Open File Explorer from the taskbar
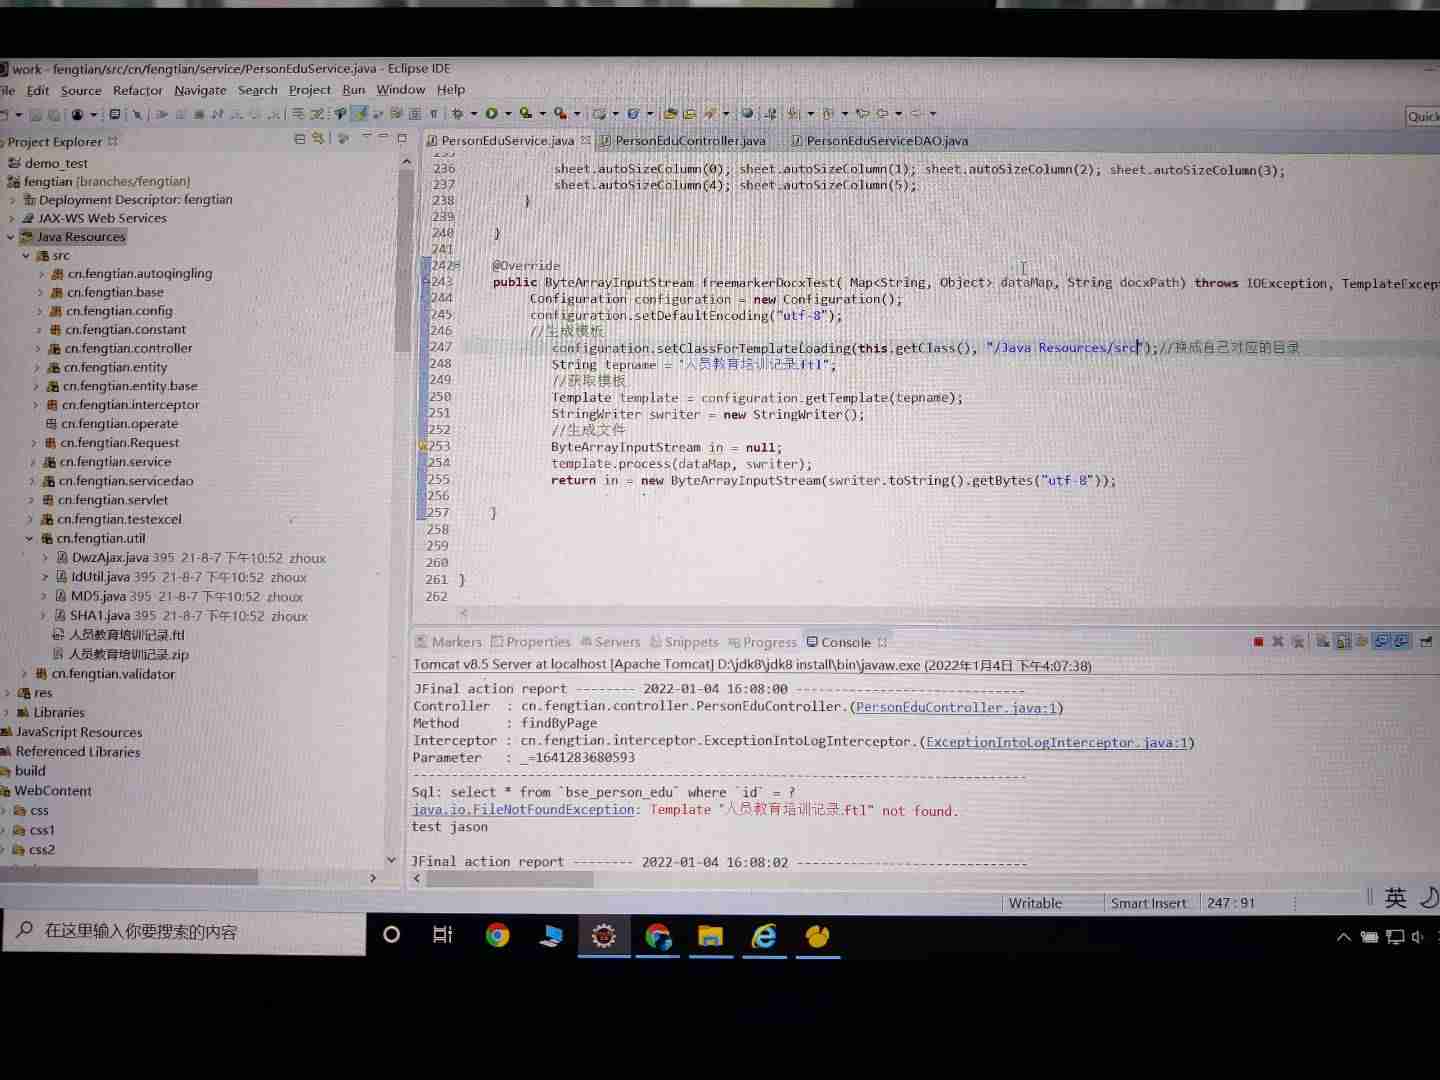1440x1080 pixels. [710, 936]
